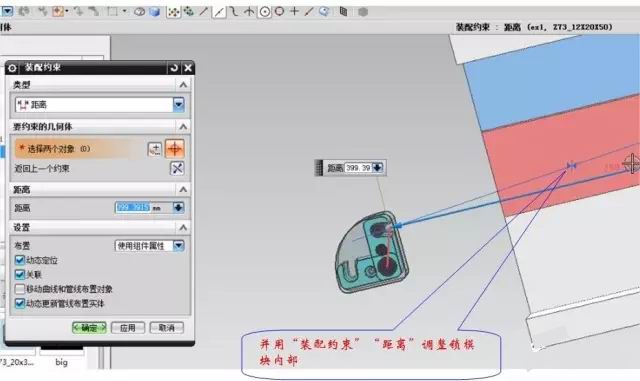Select the blue solid body icon in the toolbar
The image size is (640, 381).
tap(155, 12)
